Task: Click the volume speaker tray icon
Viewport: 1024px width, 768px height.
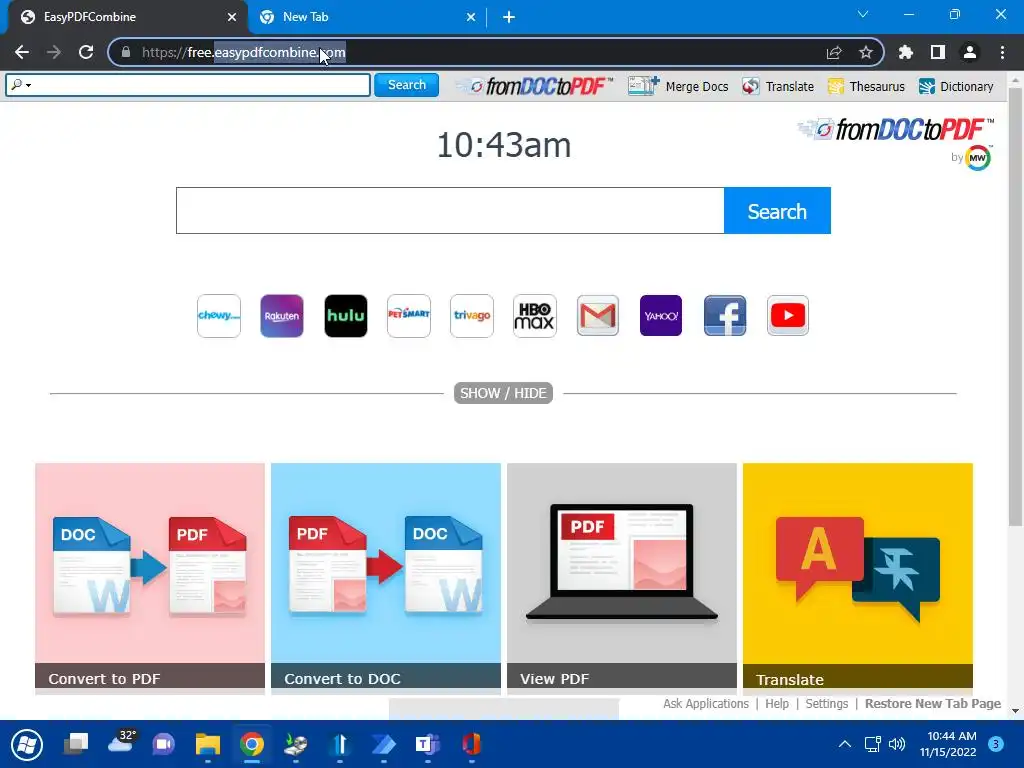Action: point(897,744)
